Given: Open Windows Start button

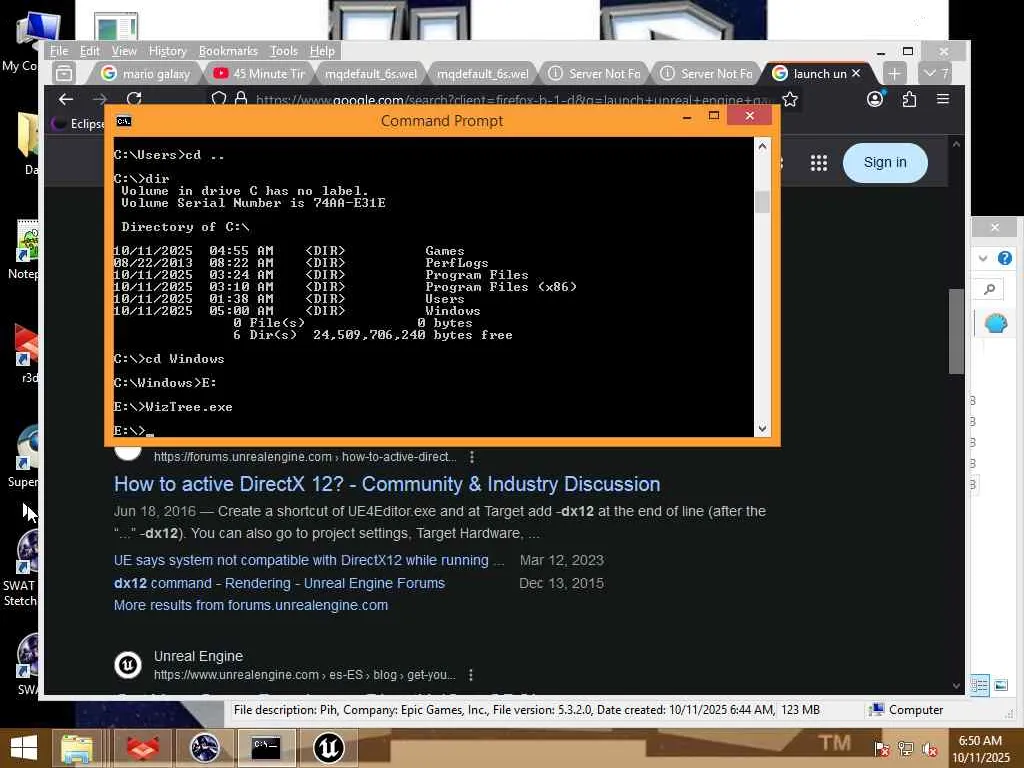Looking at the screenshot, I should (24, 748).
